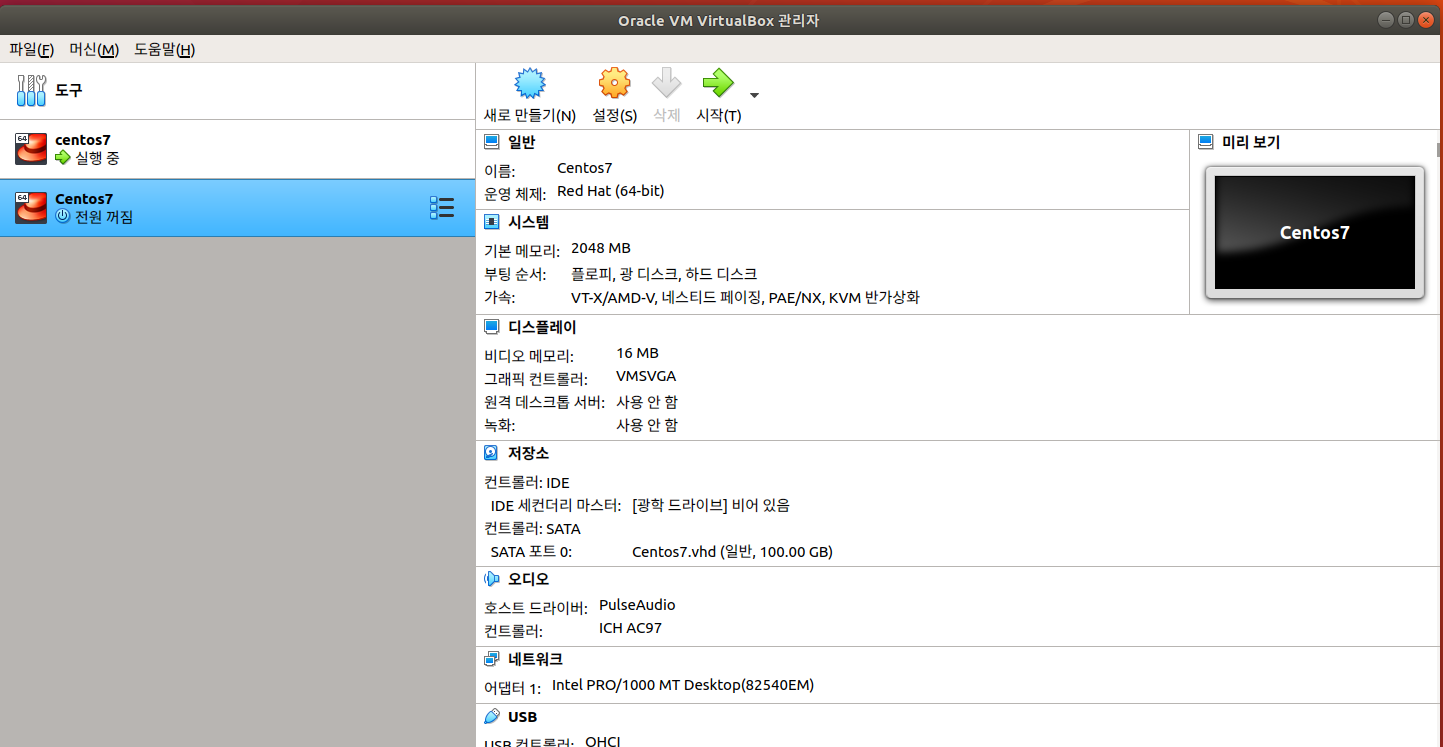Open the dropdown arrow next to Start (시작)
The height and width of the screenshot is (747, 1443).
tap(754, 96)
